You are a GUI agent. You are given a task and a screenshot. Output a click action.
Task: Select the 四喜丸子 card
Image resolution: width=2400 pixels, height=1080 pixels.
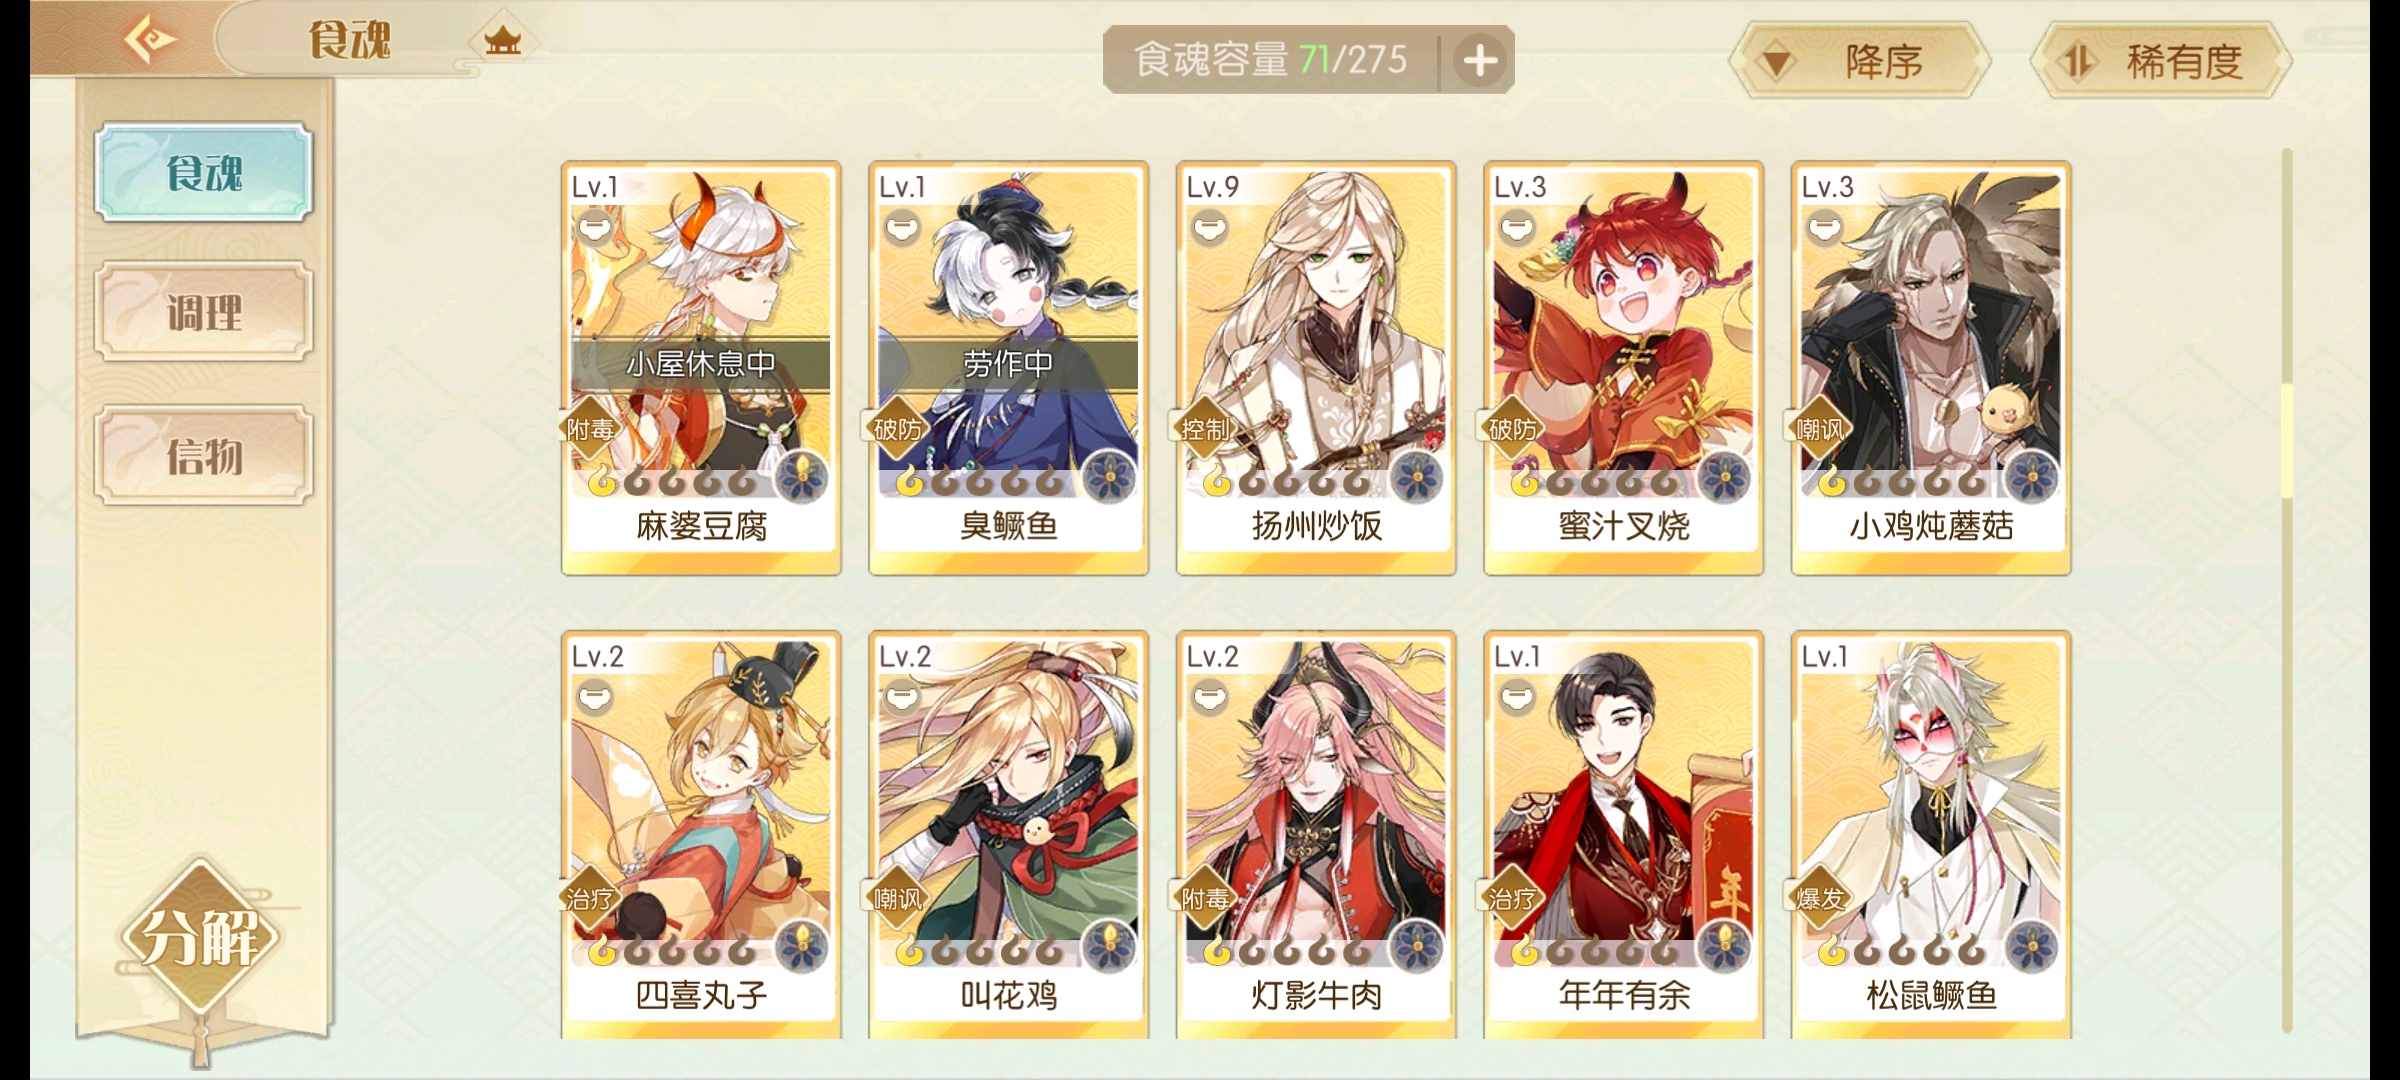(x=701, y=835)
